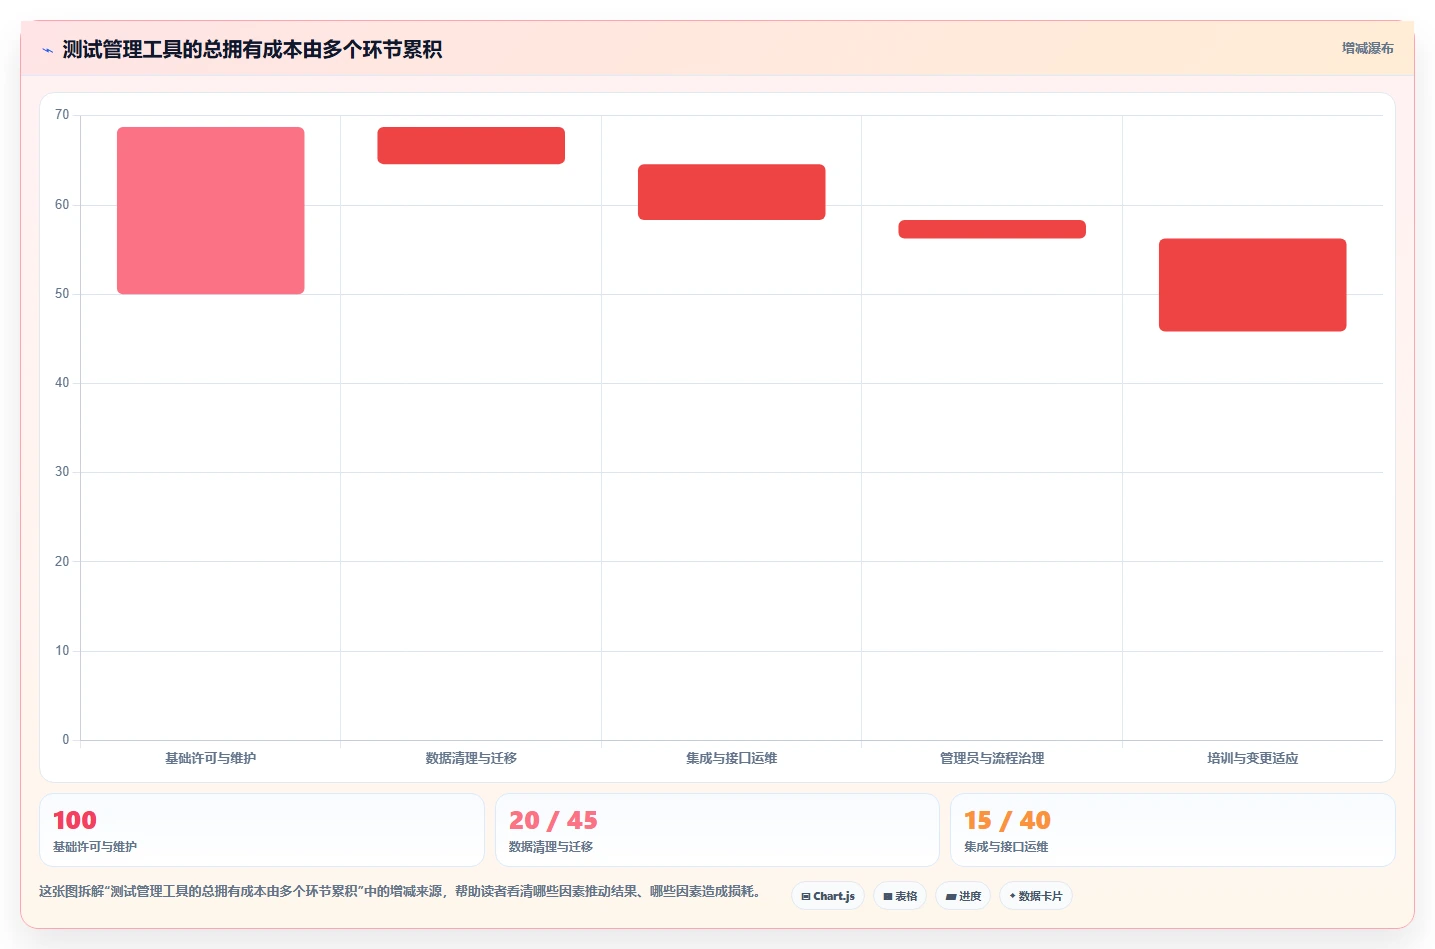The image size is (1435, 949).
Task: Click y-axis tick value 30
Action: click(x=62, y=472)
